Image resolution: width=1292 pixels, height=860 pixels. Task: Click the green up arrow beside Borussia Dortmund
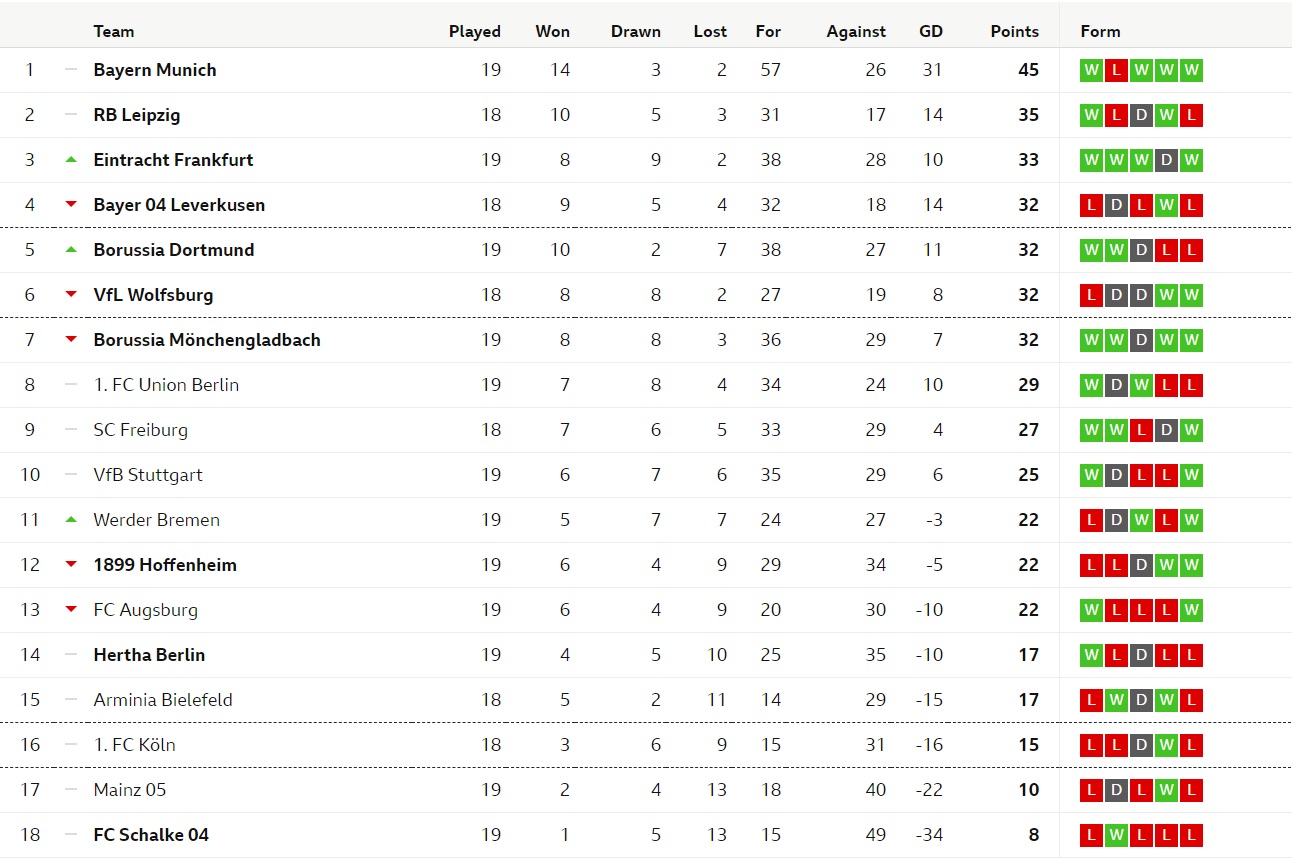[x=71, y=249]
